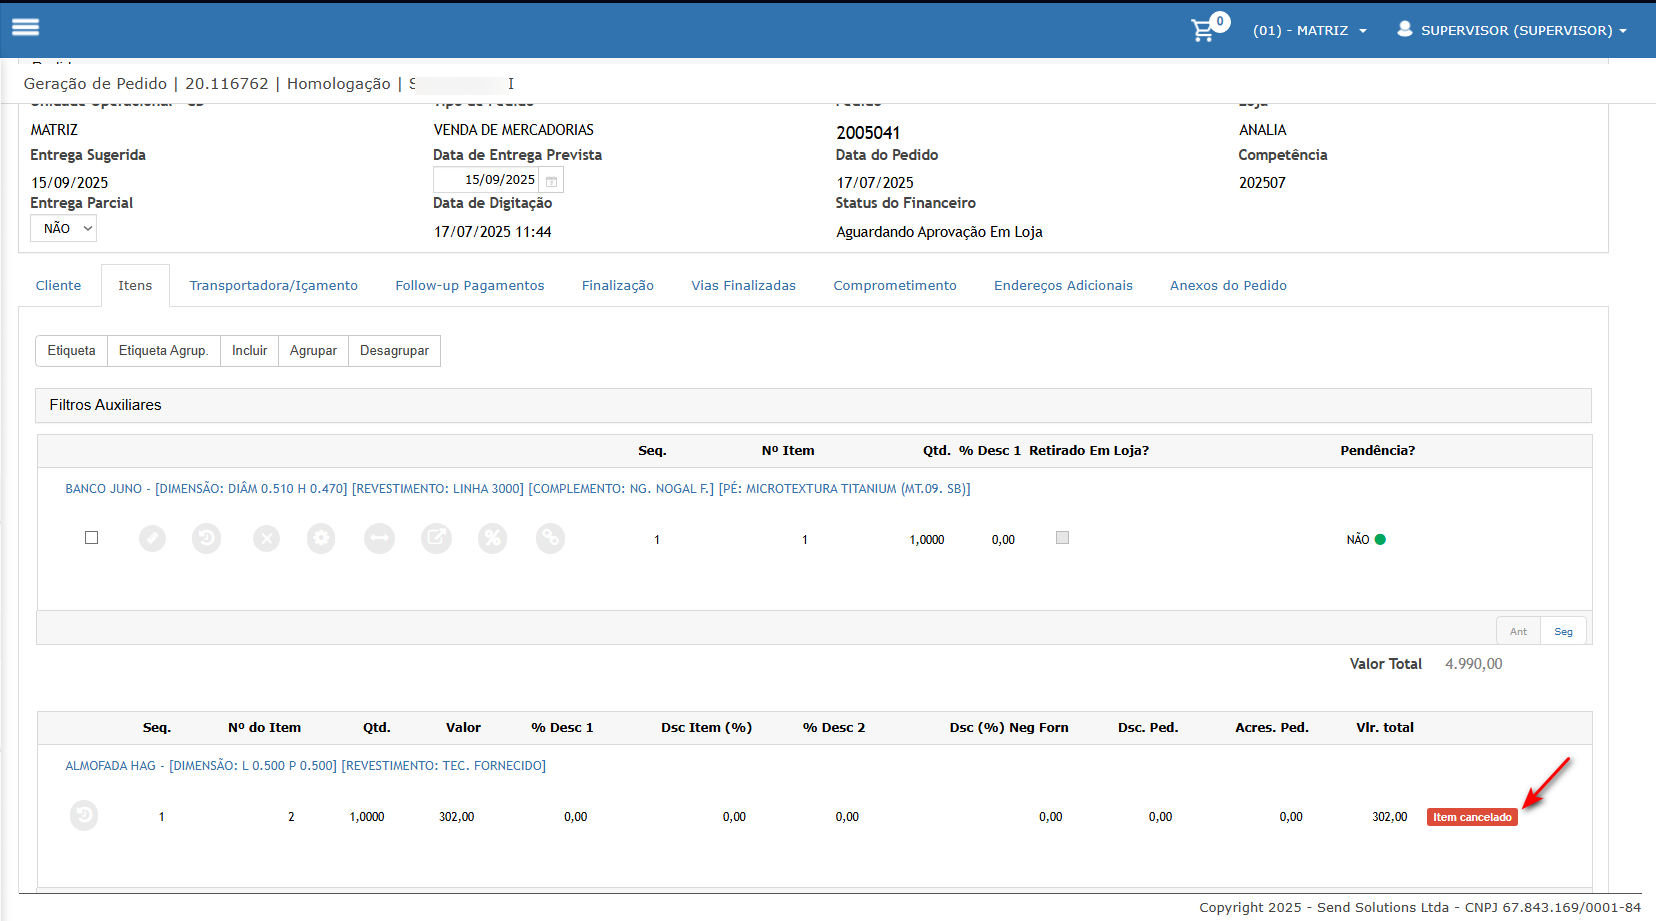Open the Transportadora/Içamento tab

pyautogui.click(x=274, y=286)
